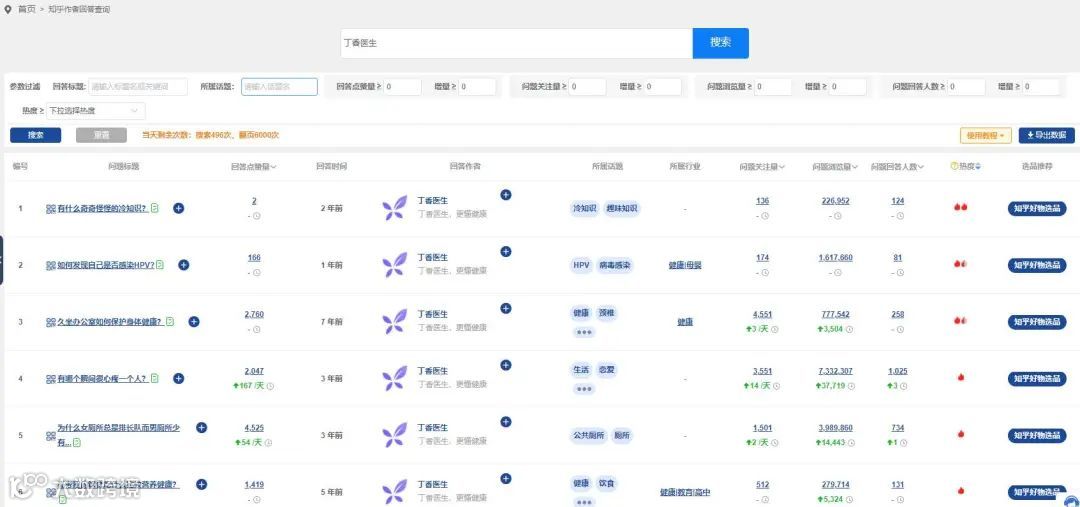Open the 使用教程 dropdown button
The height and width of the screenshot is (507, 1080).
tap(986, 136)
